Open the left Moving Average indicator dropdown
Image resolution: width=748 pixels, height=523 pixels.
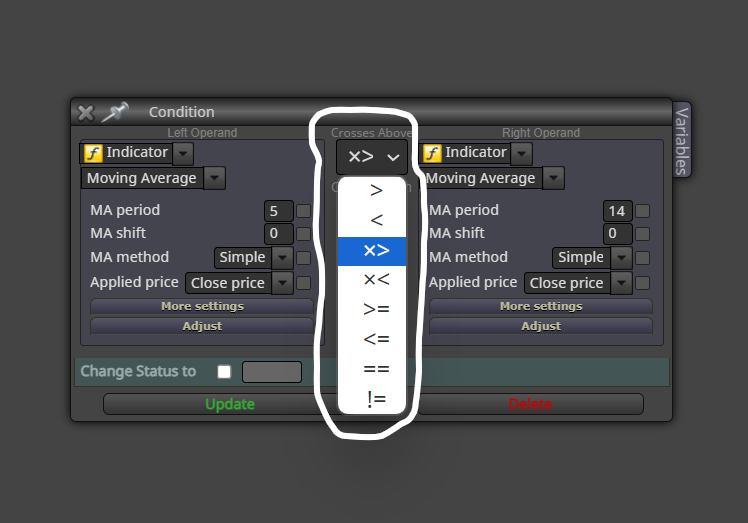coord(215,178)
